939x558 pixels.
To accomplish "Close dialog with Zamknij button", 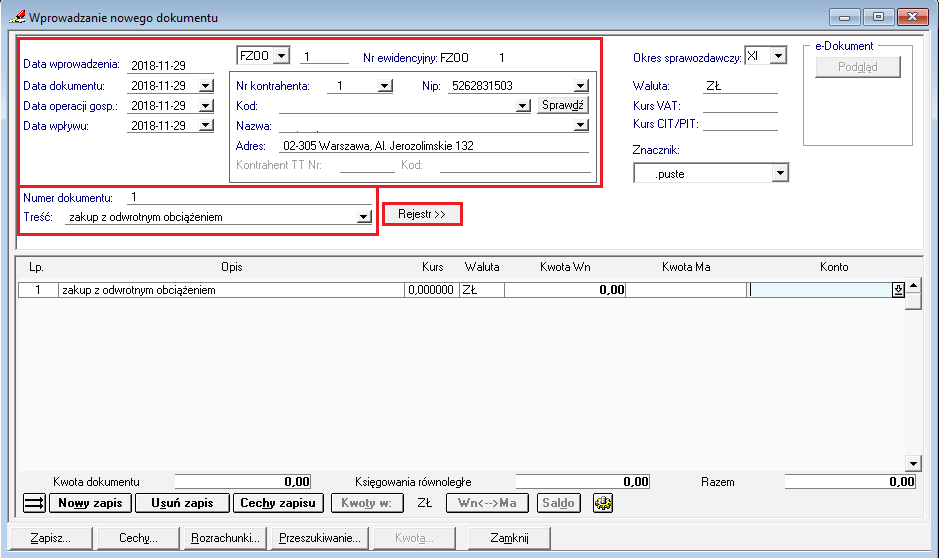I will (509, 538).
